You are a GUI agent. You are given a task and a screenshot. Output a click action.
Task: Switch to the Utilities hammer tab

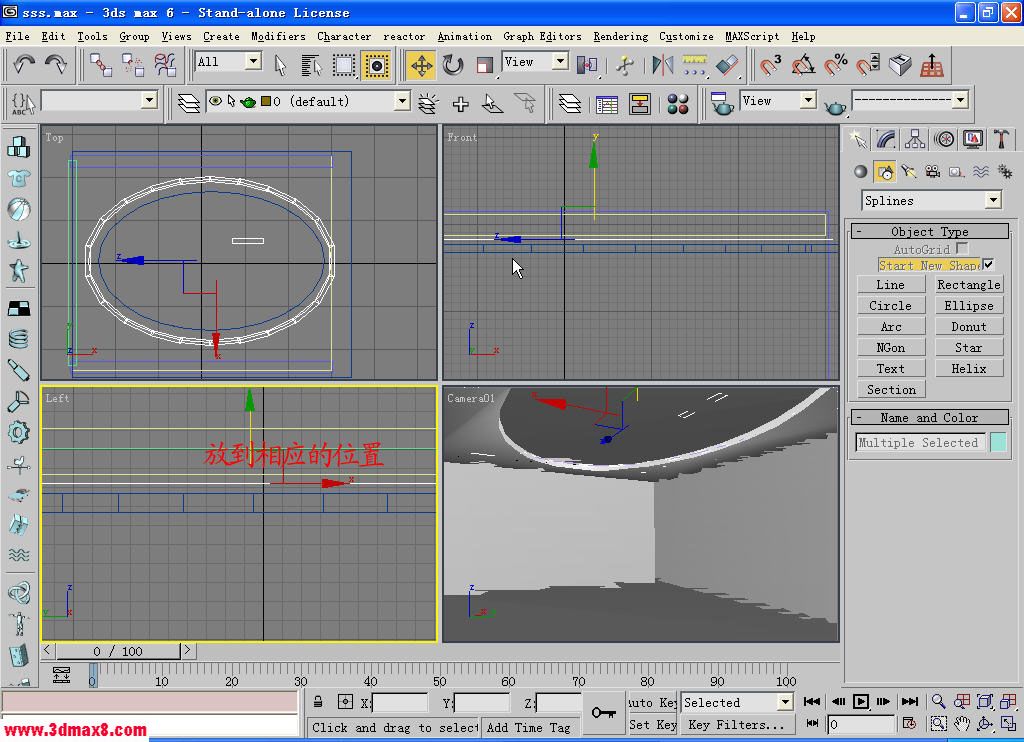click(x=1002, y=138)
